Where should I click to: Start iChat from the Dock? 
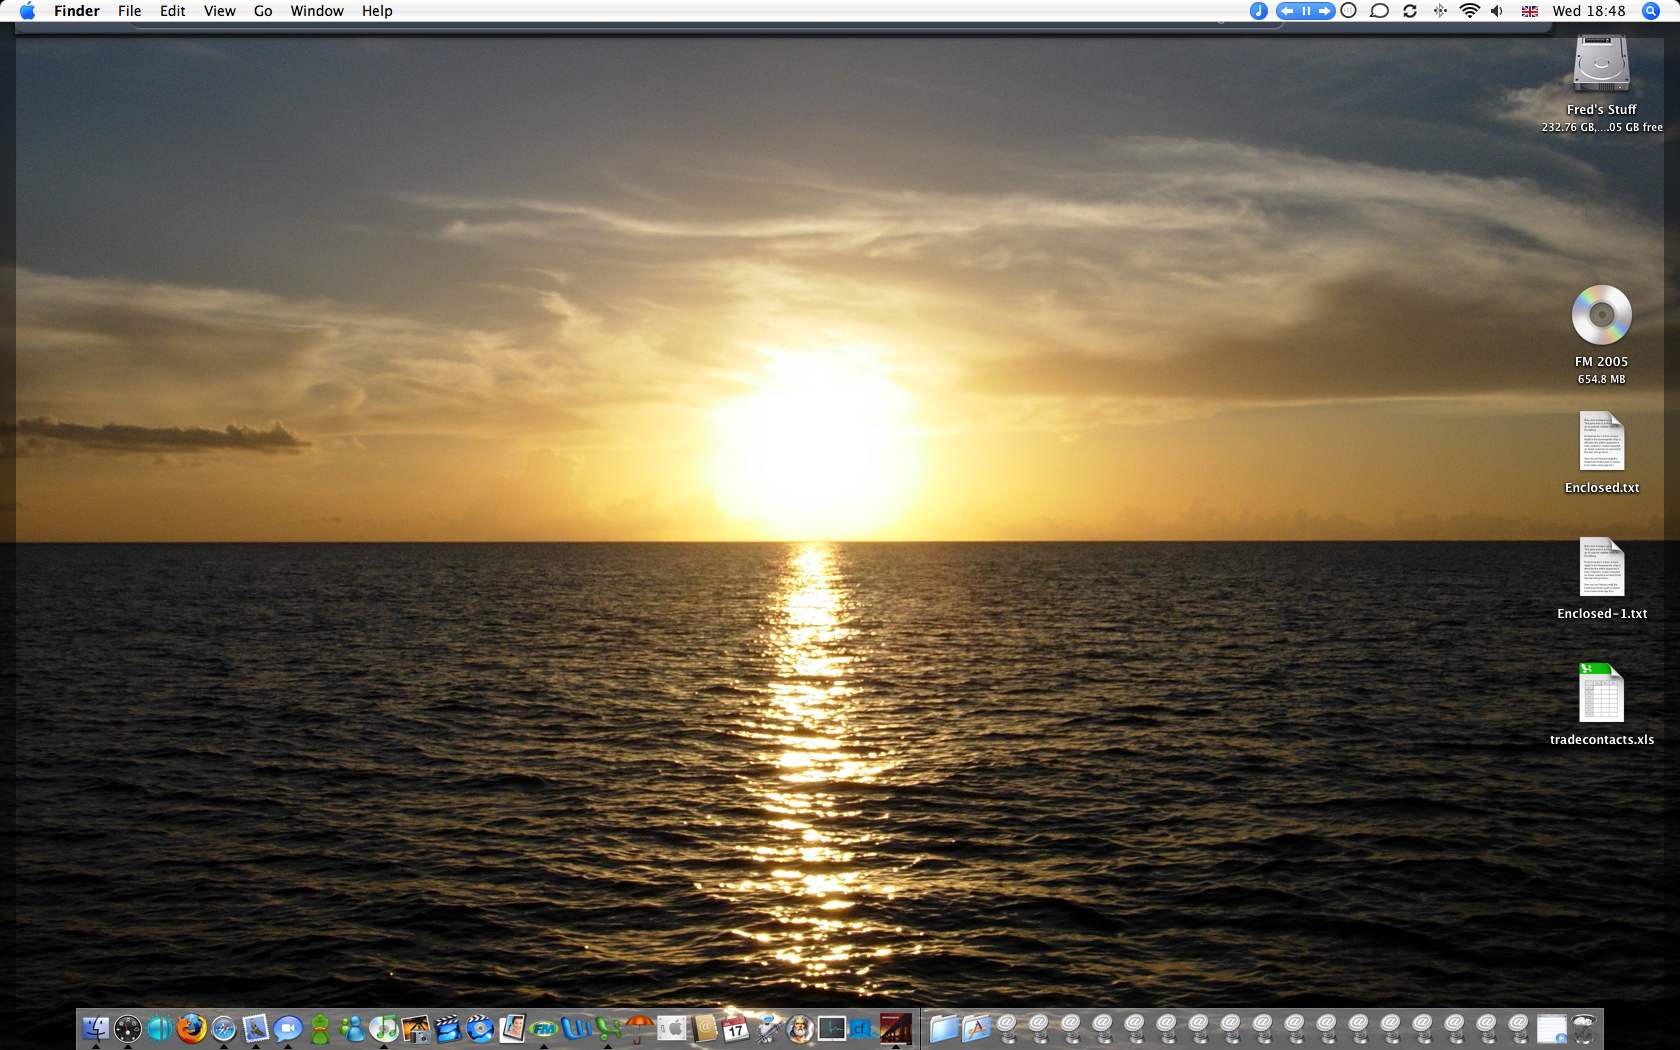[x=288, y=1028]
